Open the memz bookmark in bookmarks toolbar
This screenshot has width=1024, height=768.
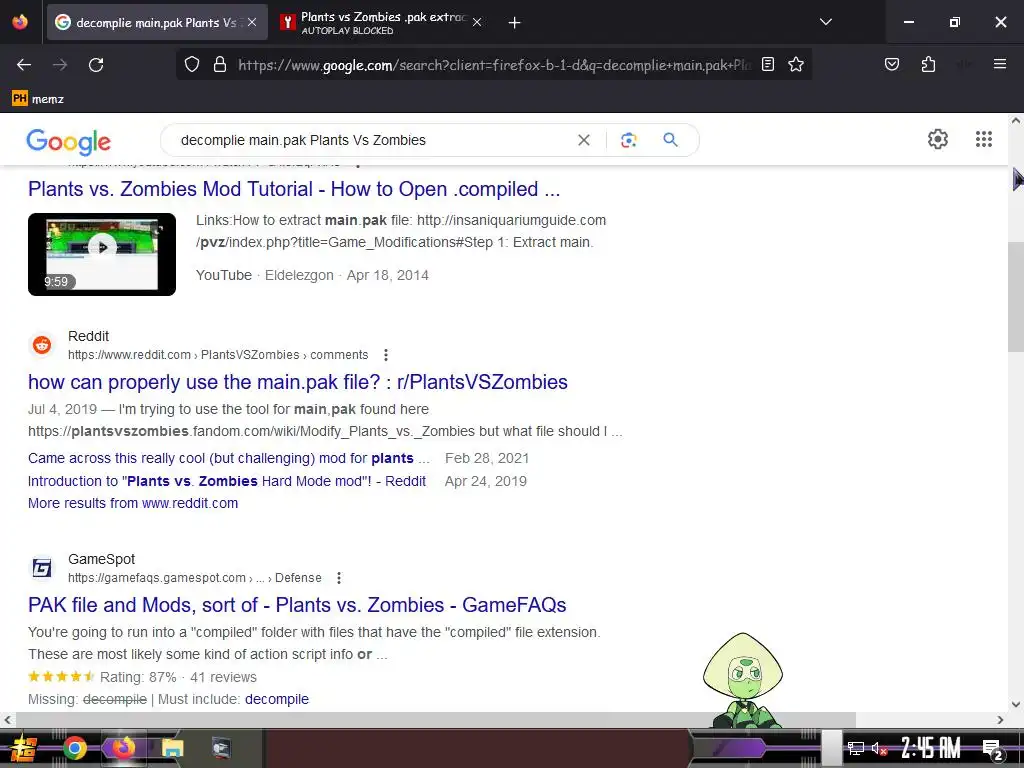[x=38, y=99]
